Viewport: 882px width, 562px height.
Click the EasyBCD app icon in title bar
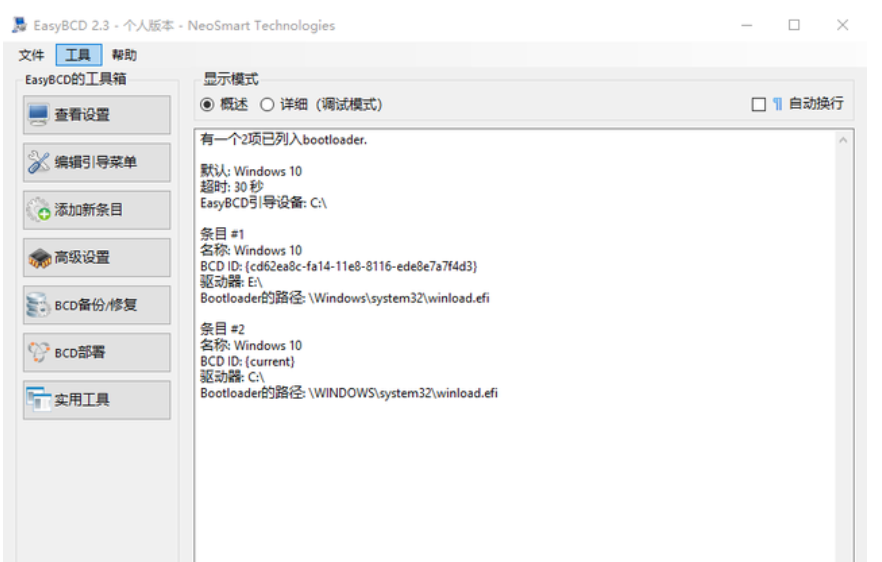[19, 25]
